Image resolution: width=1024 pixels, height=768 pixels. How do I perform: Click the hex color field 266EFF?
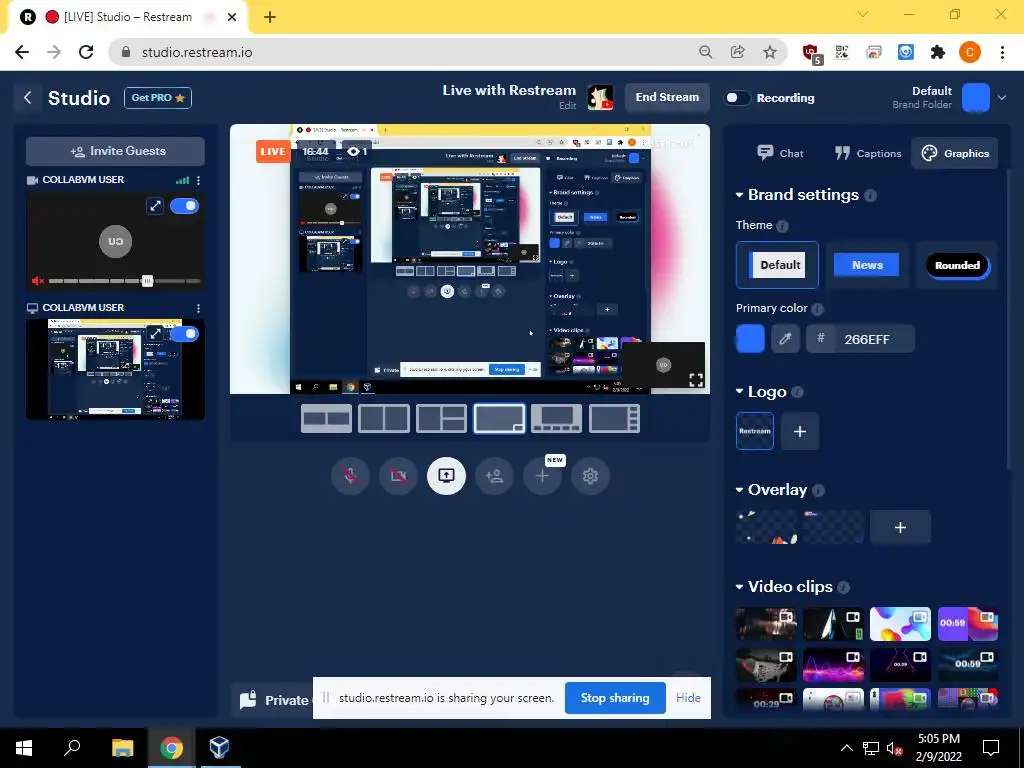point(861,339)
